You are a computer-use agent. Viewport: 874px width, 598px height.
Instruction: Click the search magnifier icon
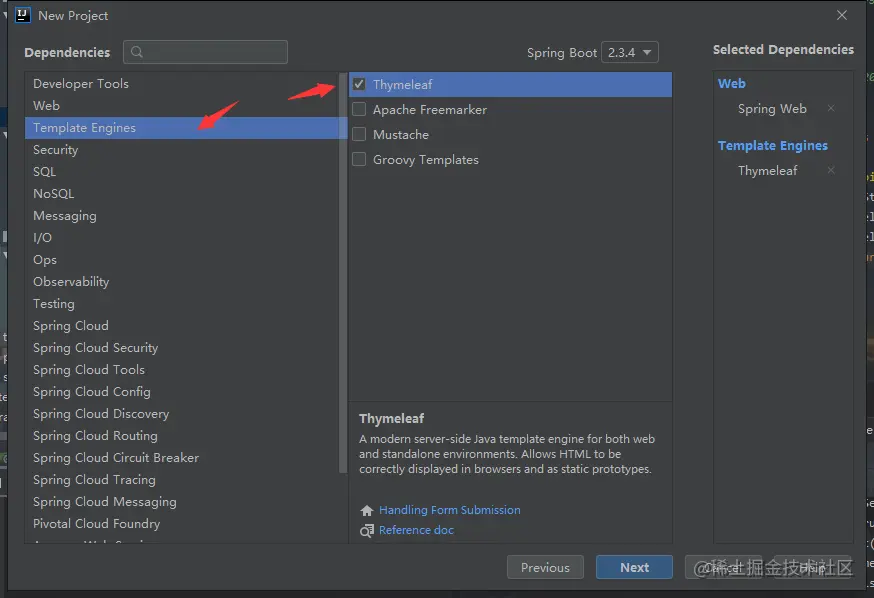click(137, 52)
